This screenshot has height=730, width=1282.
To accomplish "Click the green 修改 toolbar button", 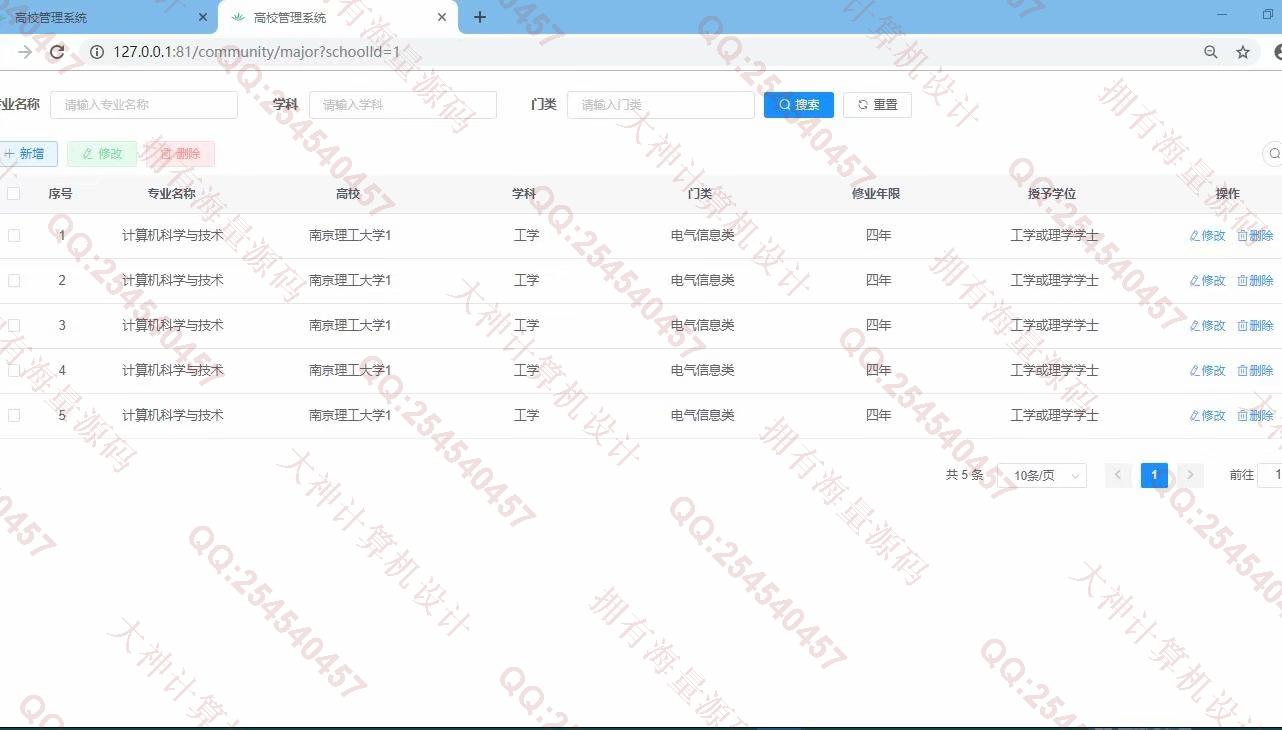I will tap(102, 154).
